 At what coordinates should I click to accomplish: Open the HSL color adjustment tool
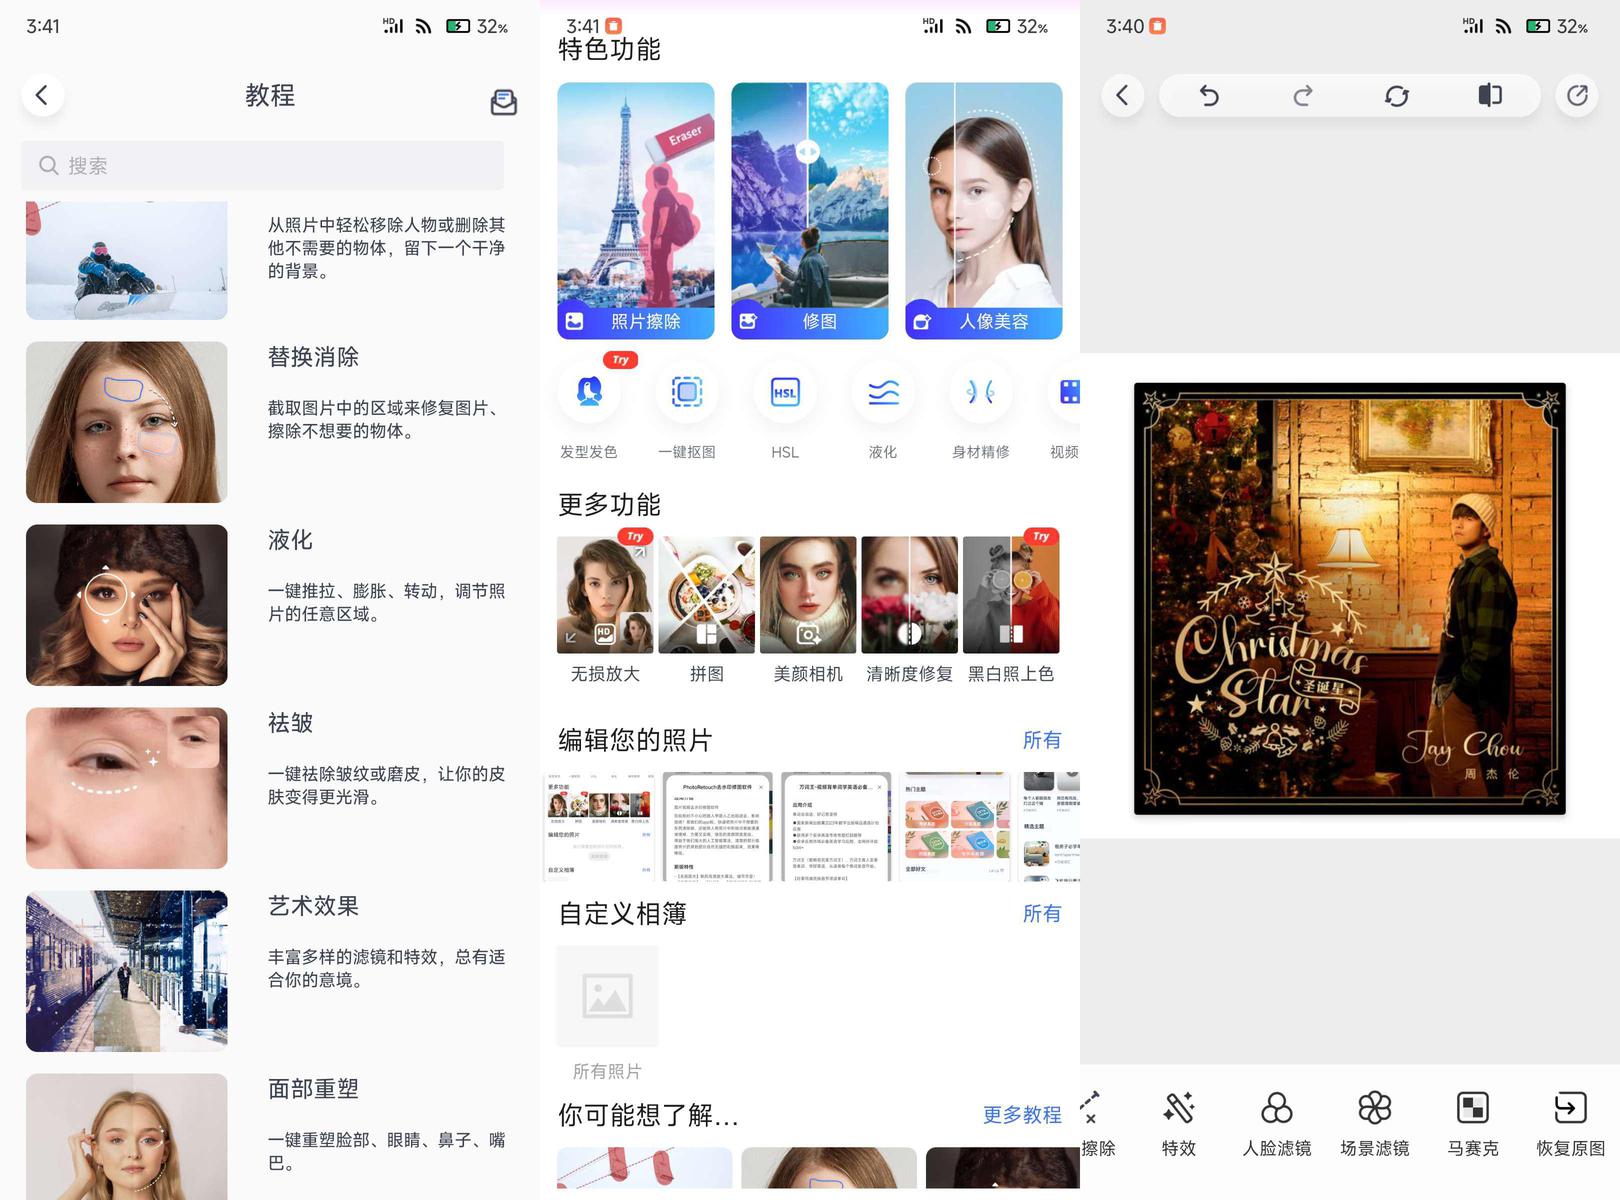click(x=785, y=392)
